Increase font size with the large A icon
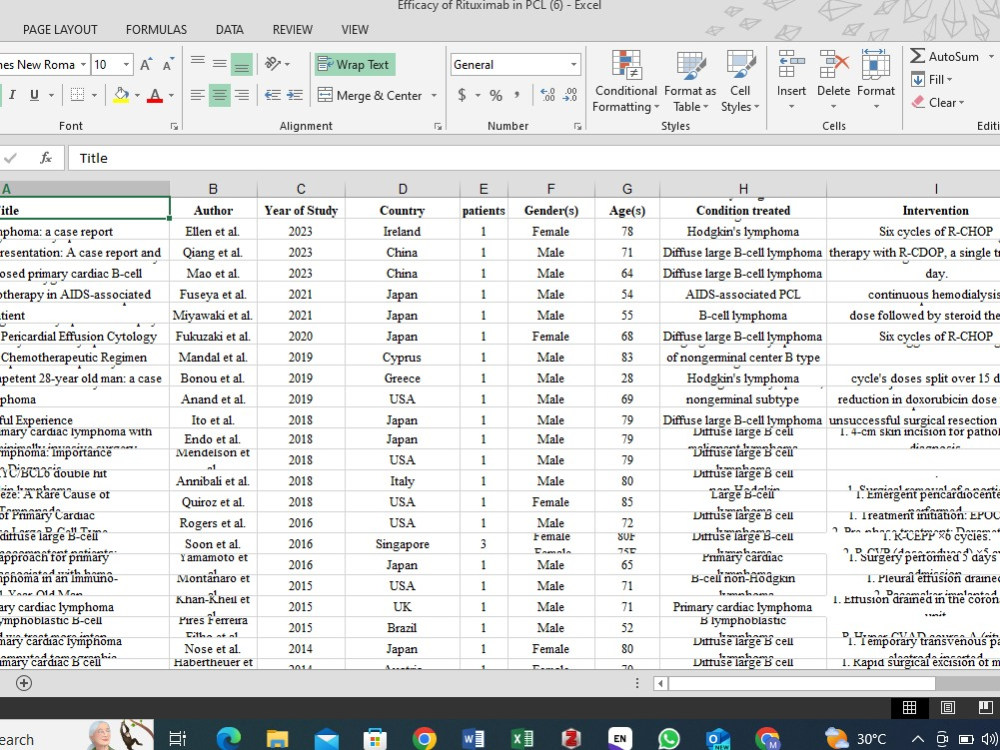This screenshot has width=1000, height=750. click(x=146, y=64)
